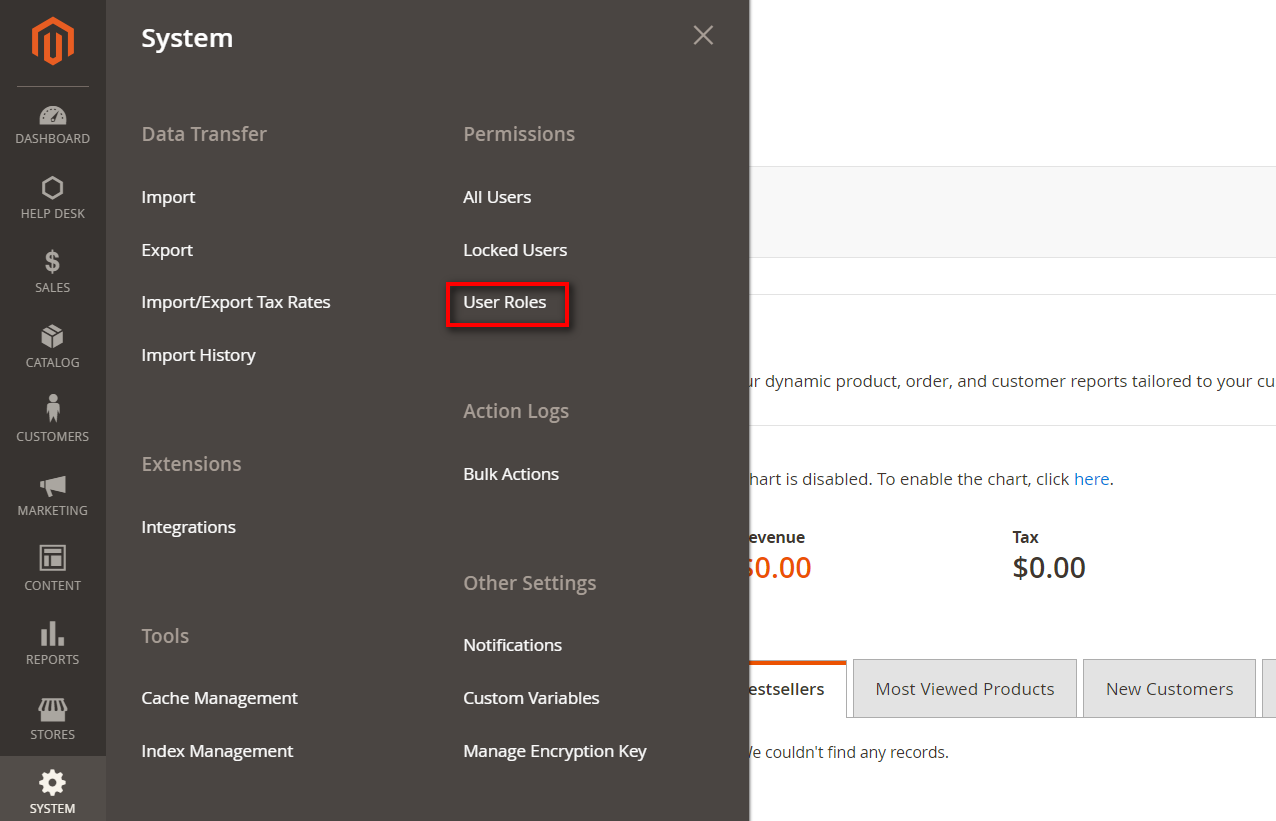1276x821 pixels.
Task: Open the Content layout icon
Action: [x=52, y=559]
